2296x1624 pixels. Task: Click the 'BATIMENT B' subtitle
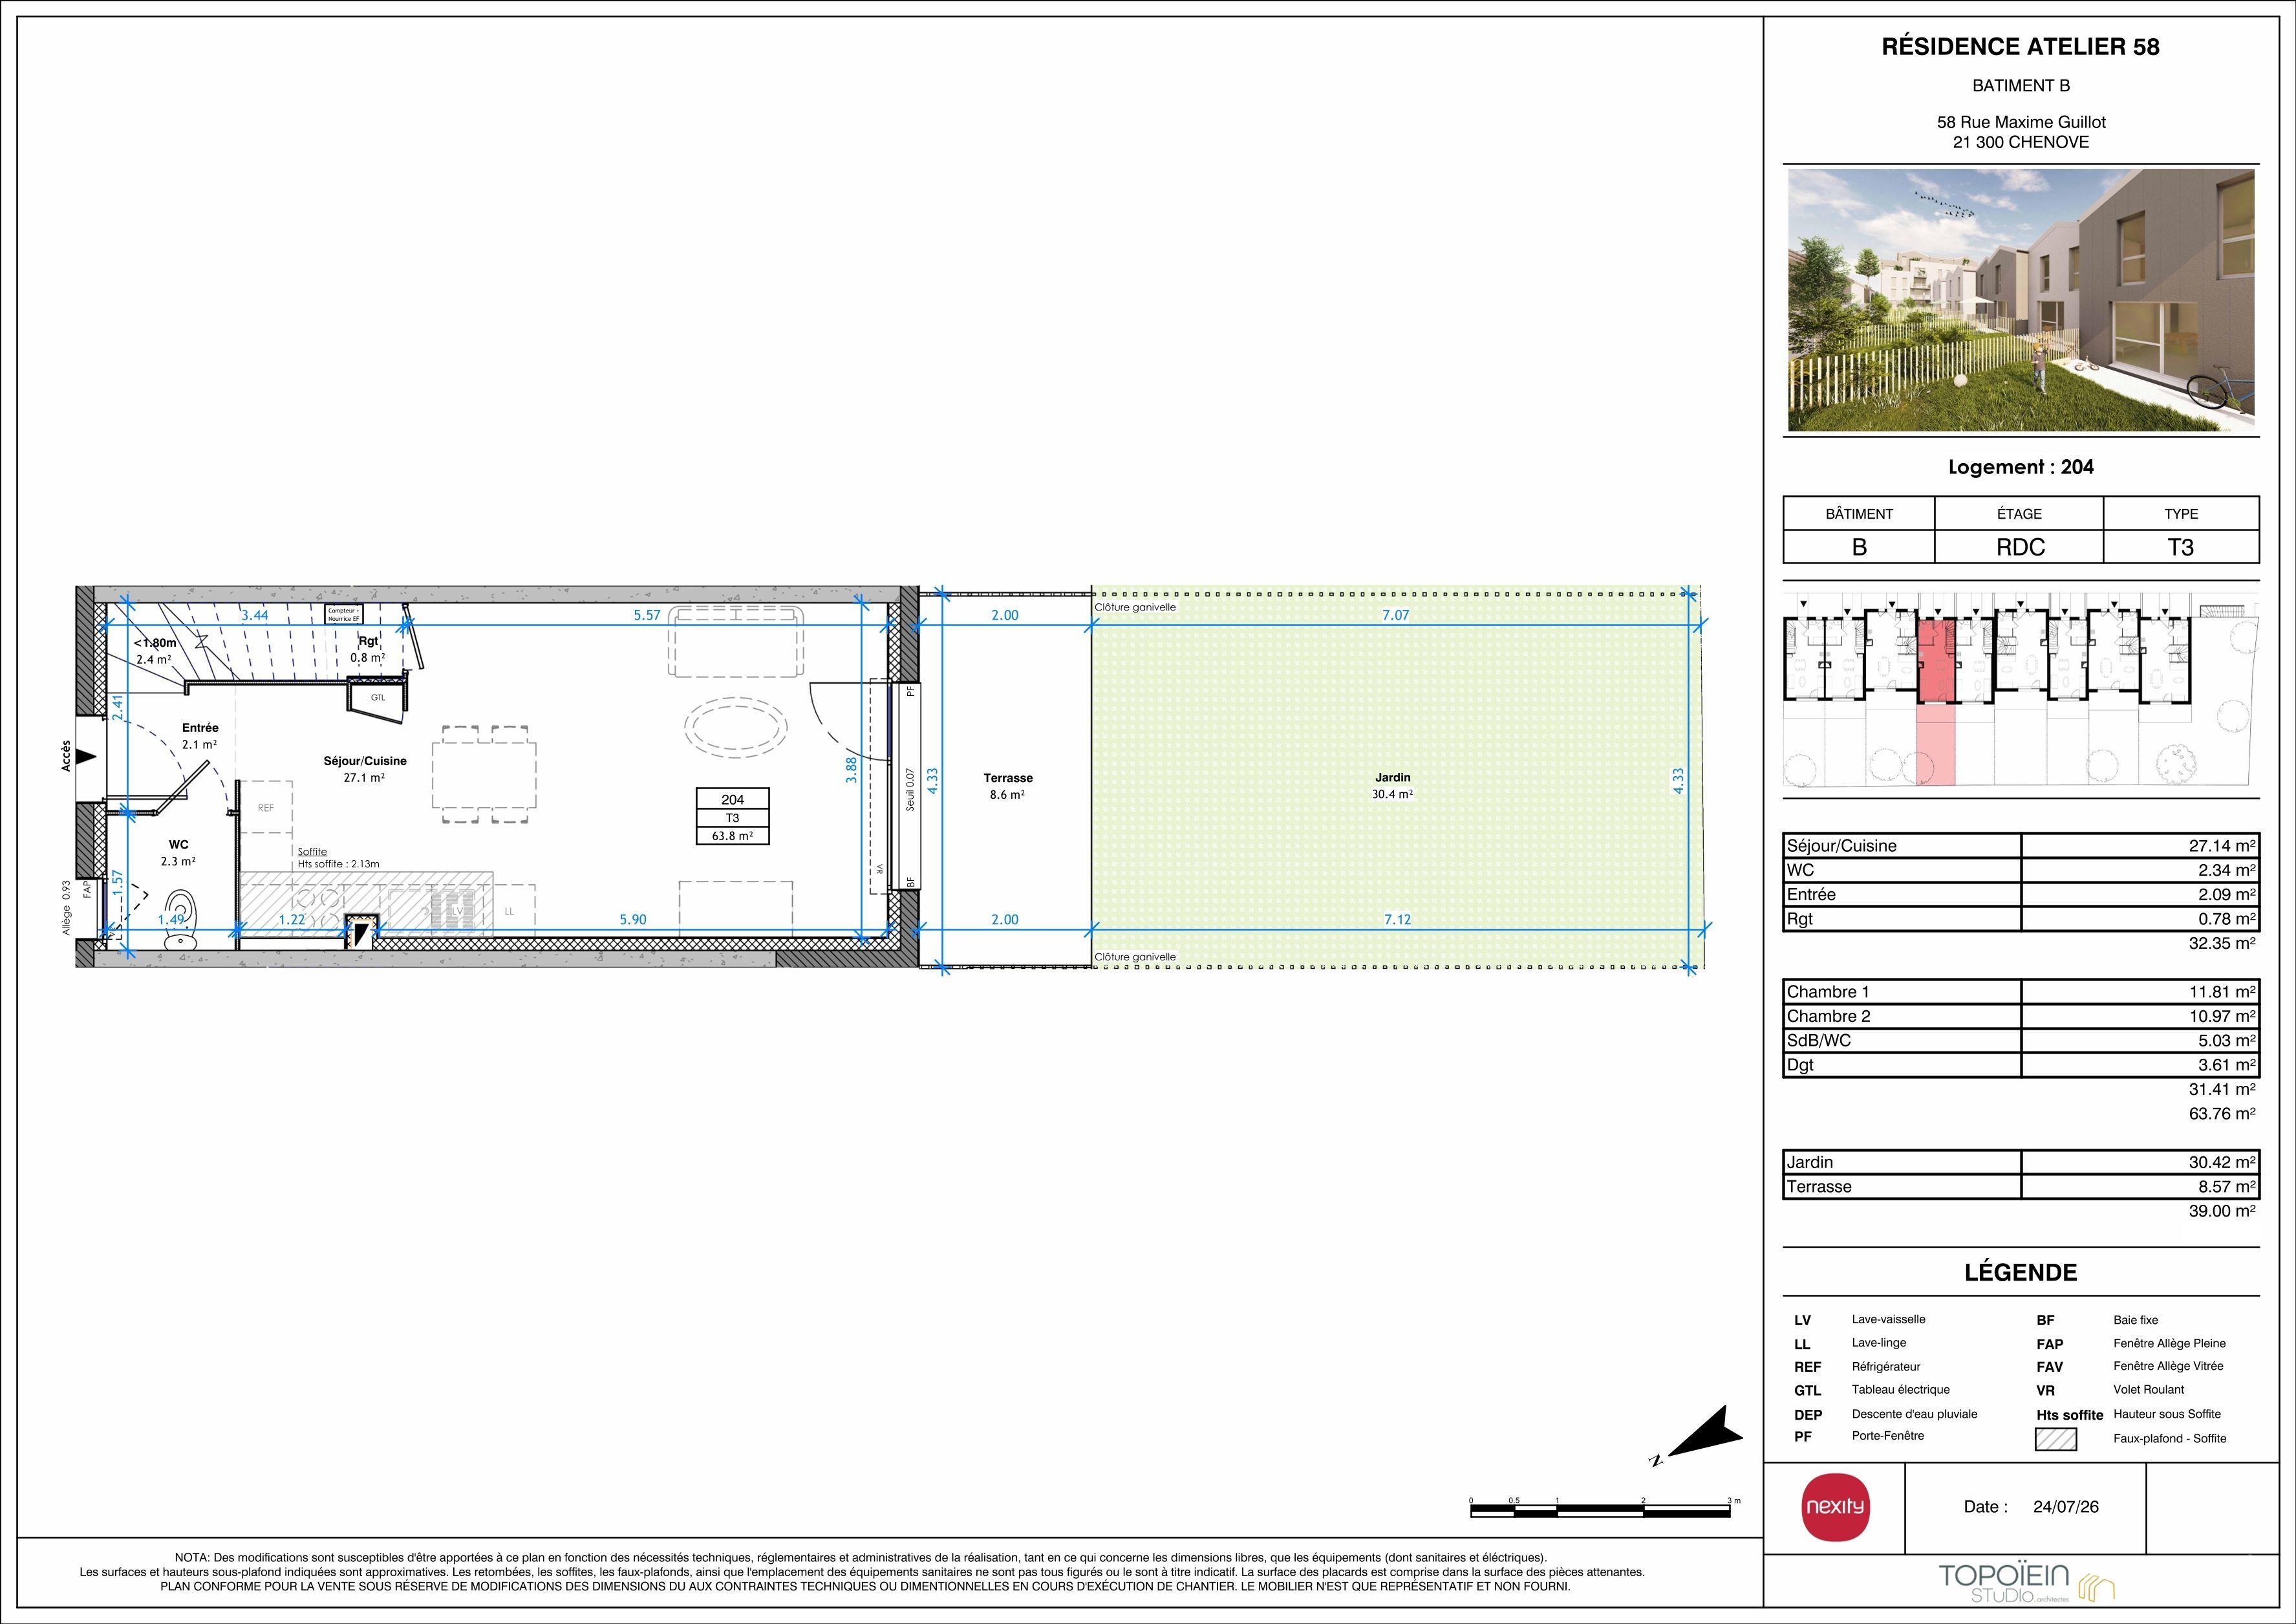(2020, 86)
